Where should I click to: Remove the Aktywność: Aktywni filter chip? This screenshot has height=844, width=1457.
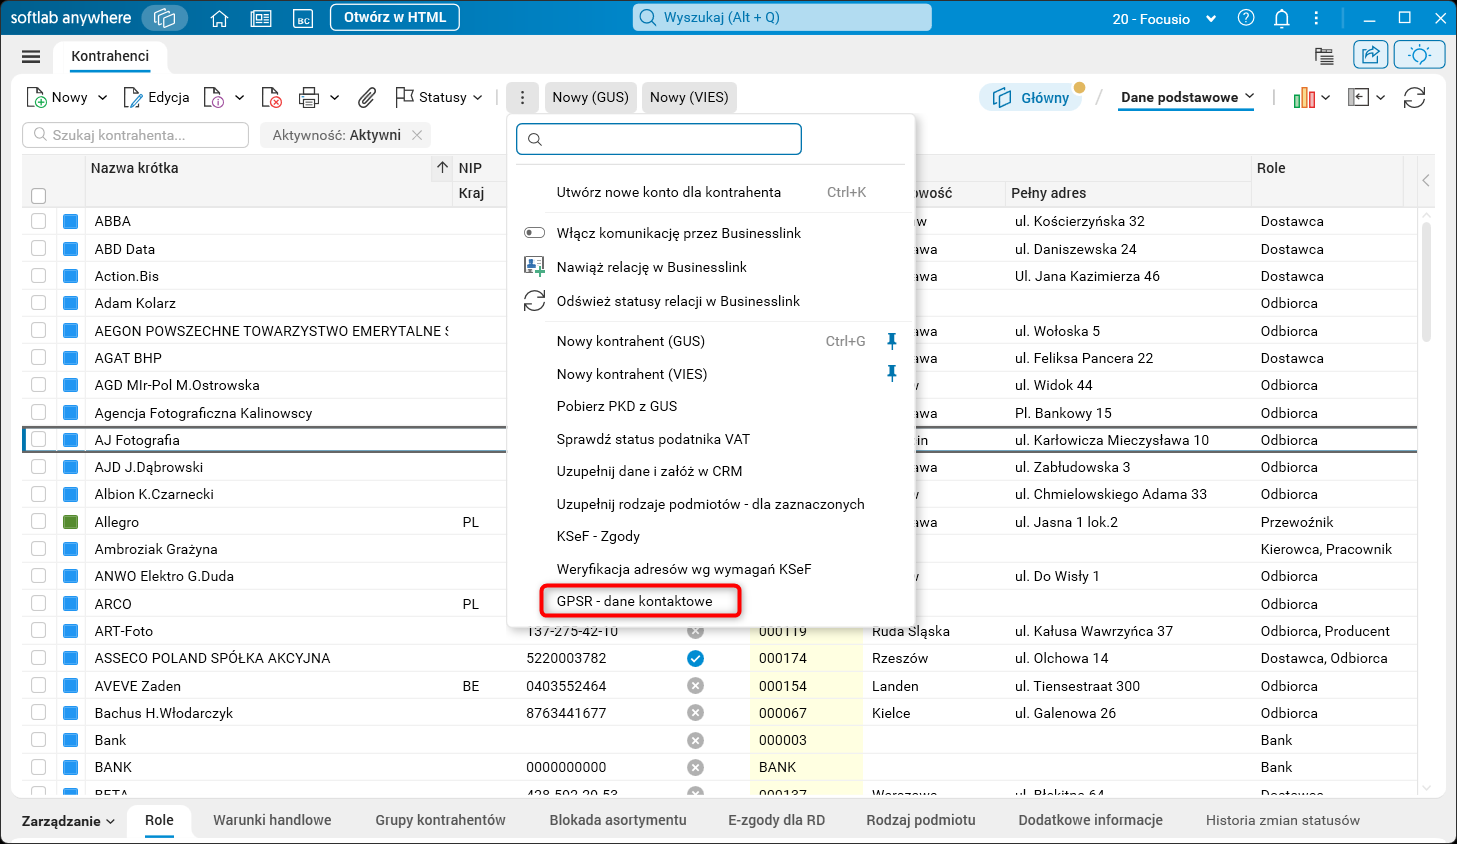417,135
